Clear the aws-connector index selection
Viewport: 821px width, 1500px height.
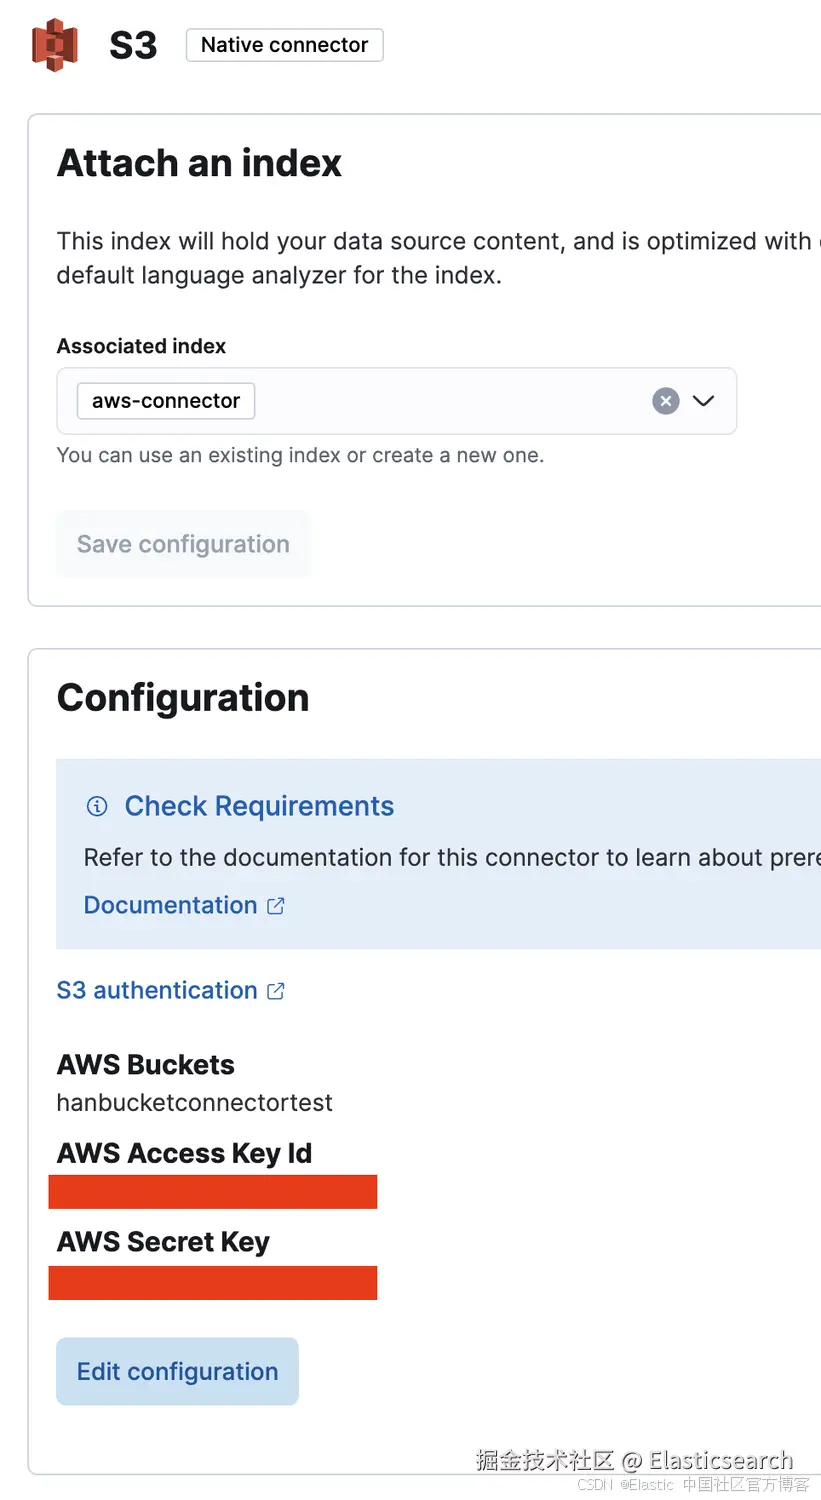point(666,401)
